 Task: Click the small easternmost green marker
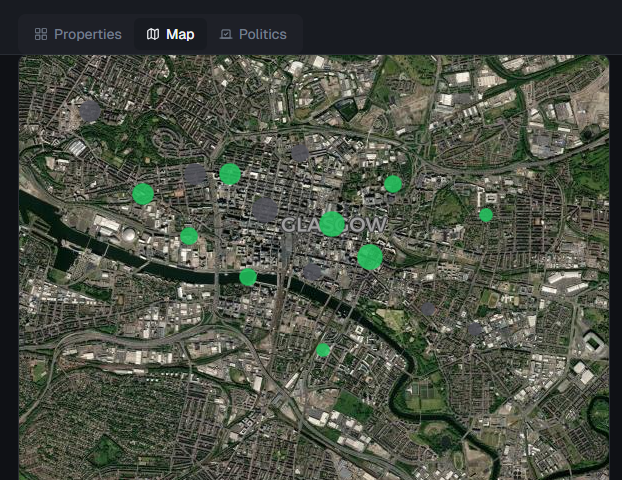(486, 215)
